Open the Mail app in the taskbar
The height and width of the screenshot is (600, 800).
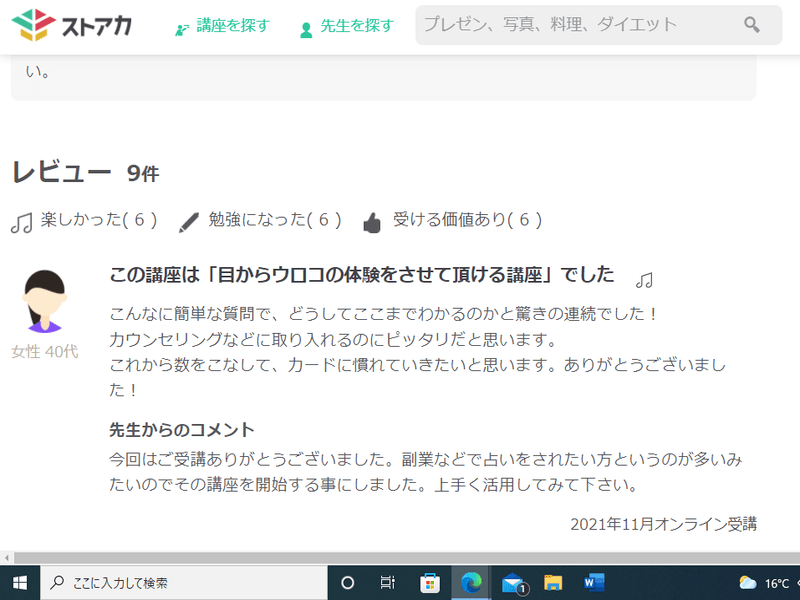[513, 582]
